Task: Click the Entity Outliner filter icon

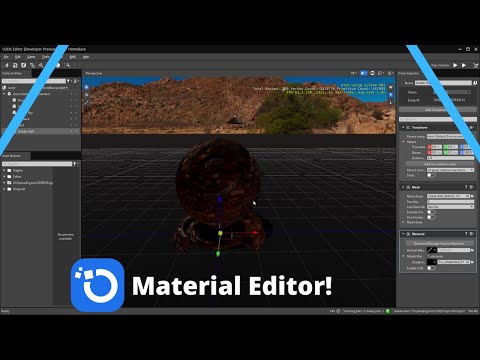Action: [x=68, y=81]
